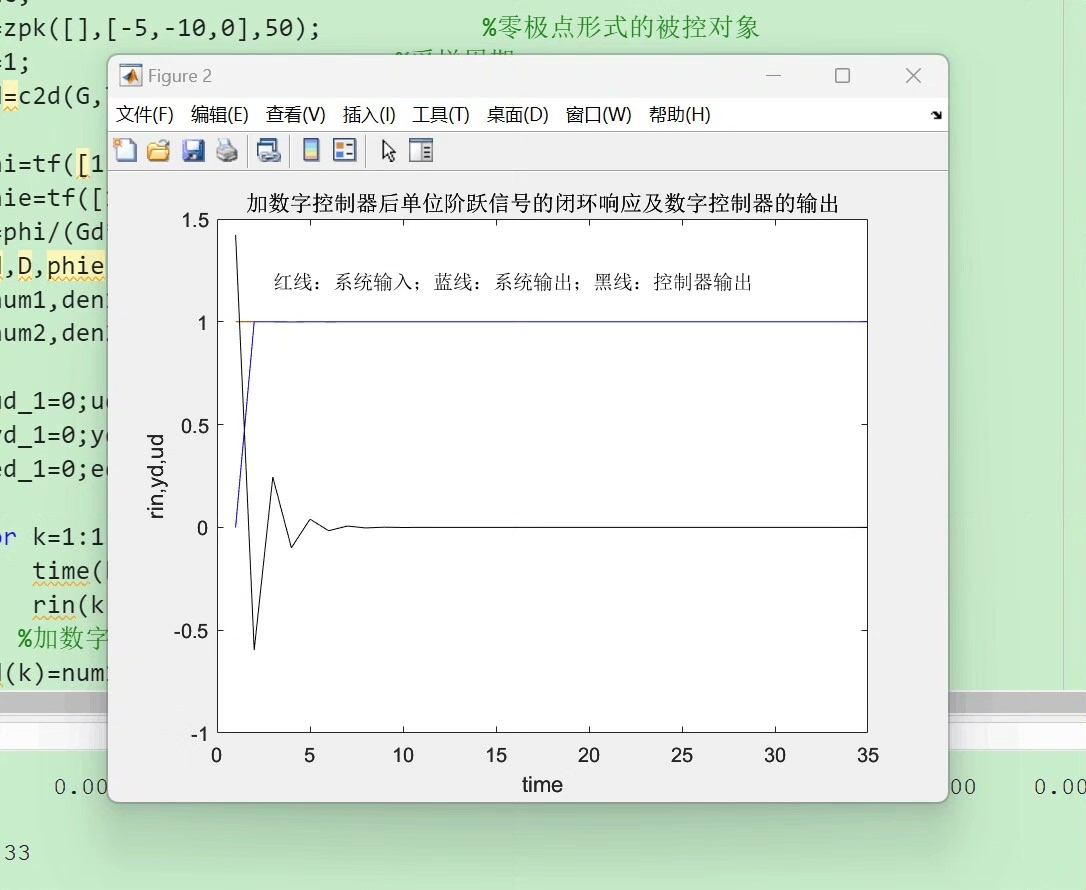Screen dimensions: 1086x890
Task: Print the figure using the printer icon
Action: tap(227, 150)
